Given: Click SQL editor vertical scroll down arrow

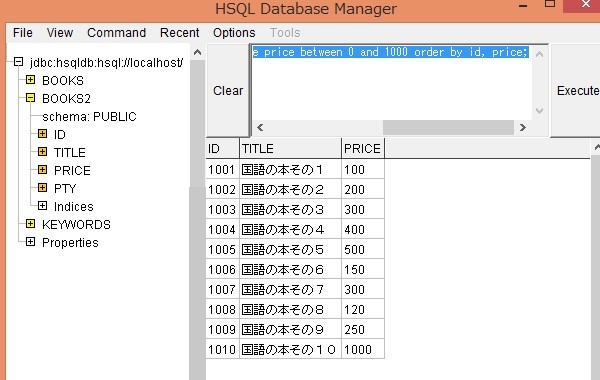Looking at the screenshot, I should pyautogui.click(x=540, y=111).
